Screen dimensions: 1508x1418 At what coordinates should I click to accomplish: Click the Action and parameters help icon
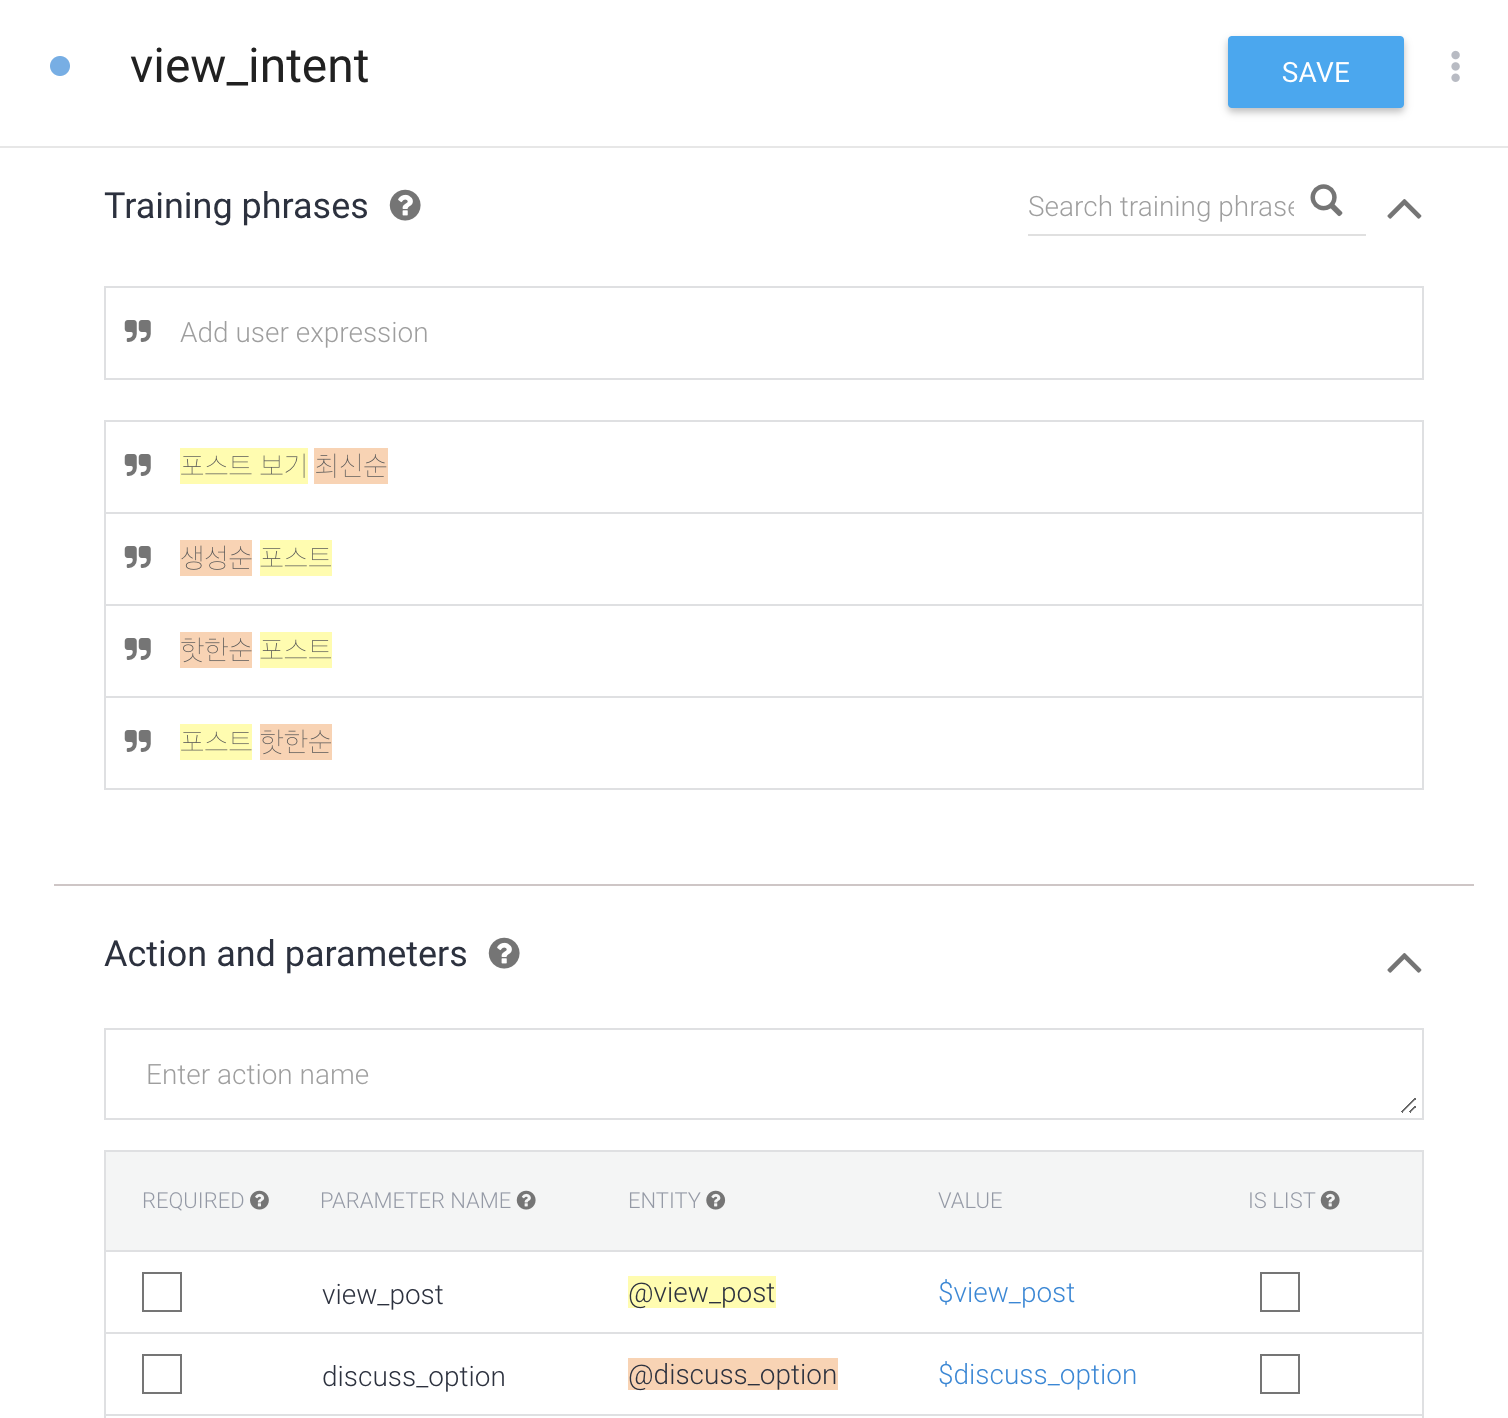(x=504, y=954)
